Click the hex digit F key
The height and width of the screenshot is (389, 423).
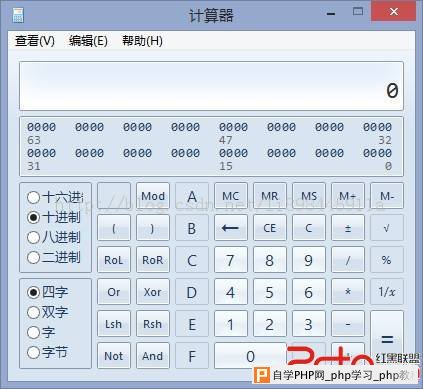(x=192, y=356)
